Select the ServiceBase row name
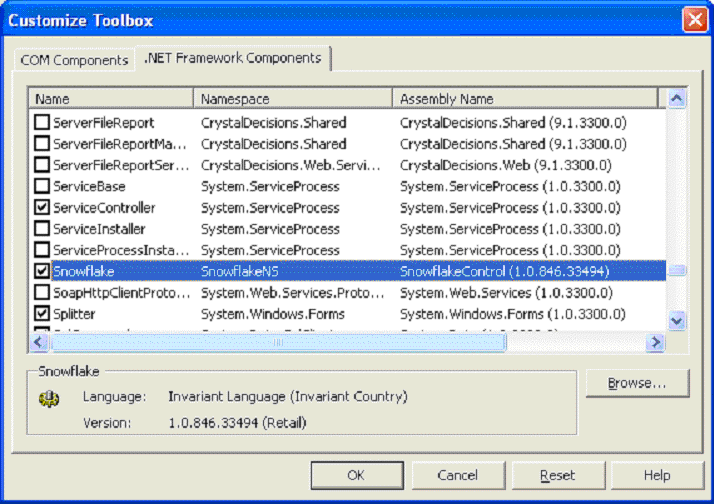This screenshot has width=714, height=504. [x=89, y=186]
